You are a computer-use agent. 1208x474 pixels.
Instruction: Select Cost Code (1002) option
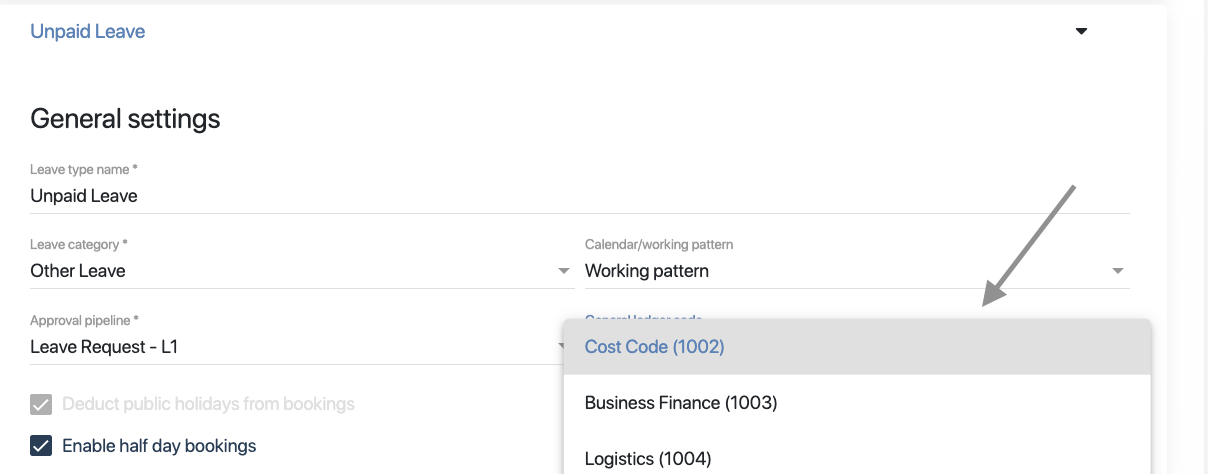655,347
